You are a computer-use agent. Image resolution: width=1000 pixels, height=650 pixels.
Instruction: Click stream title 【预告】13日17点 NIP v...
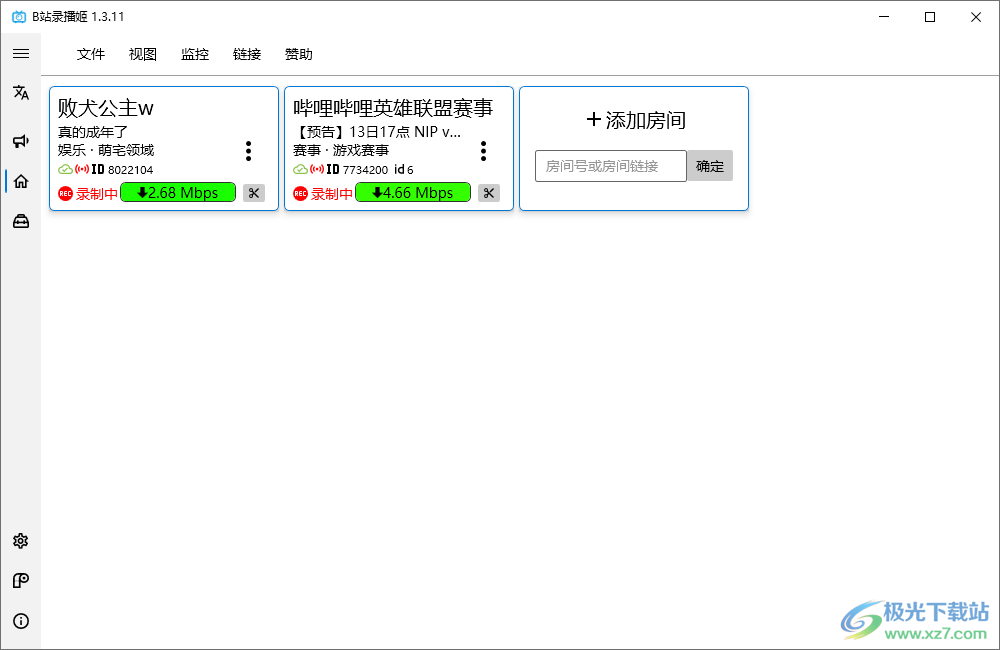pyautogui.click(x=376, y=132)
